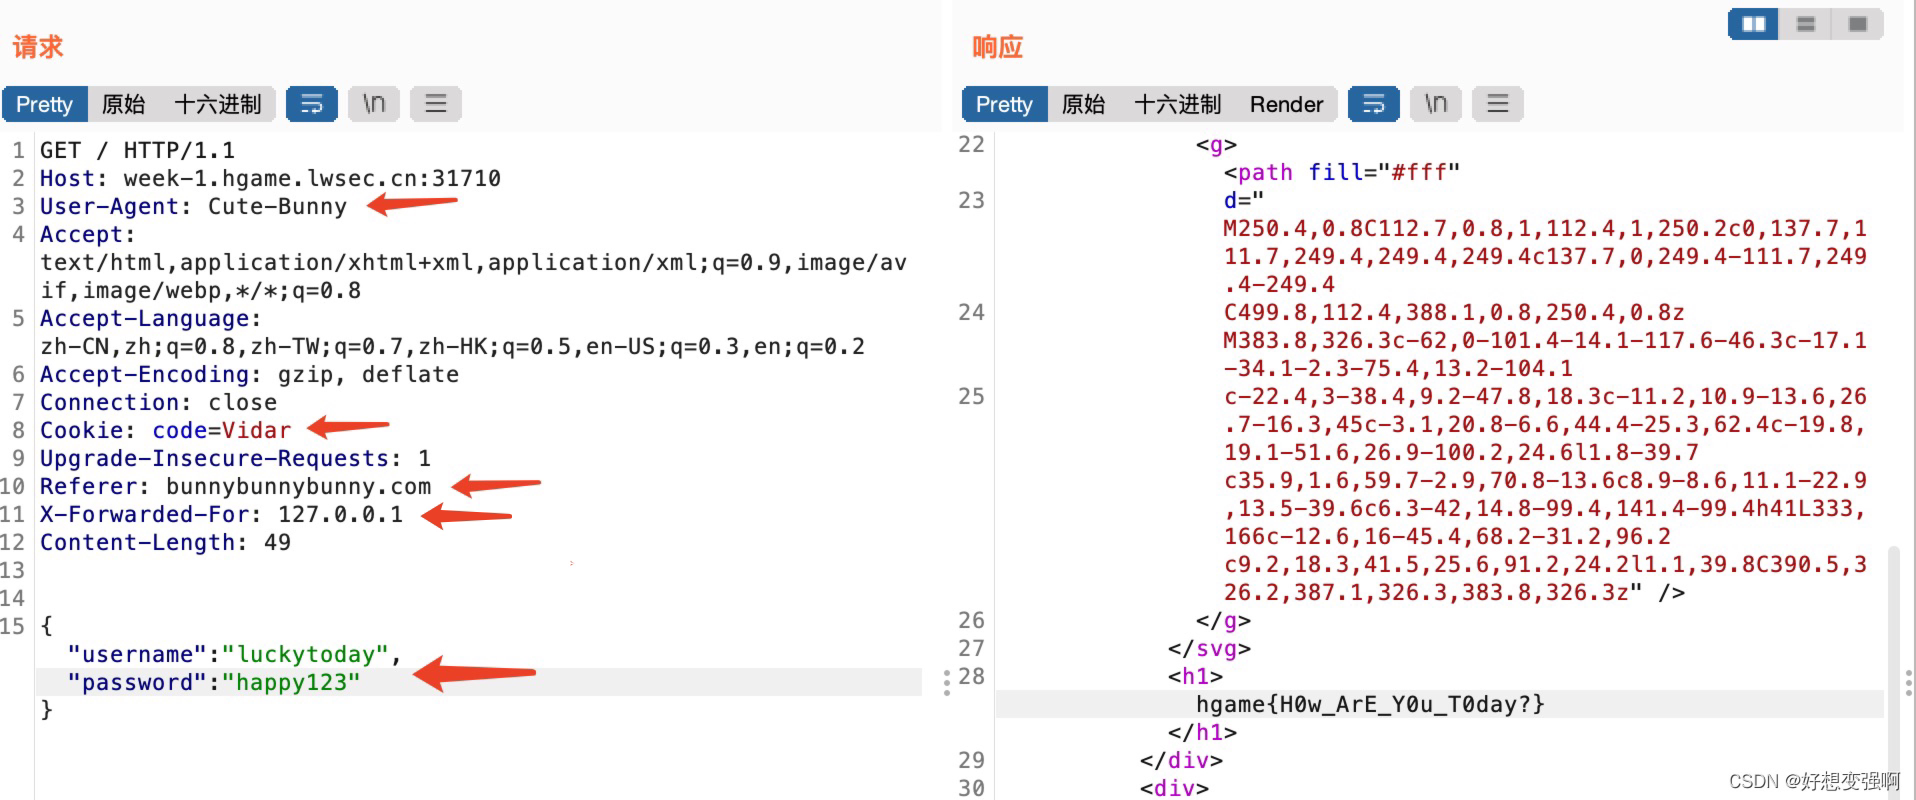Click the <path fill="#fff" line in response
Image resolution: width=1916 pixels, height=800 pixels.
pos(1342,173)
